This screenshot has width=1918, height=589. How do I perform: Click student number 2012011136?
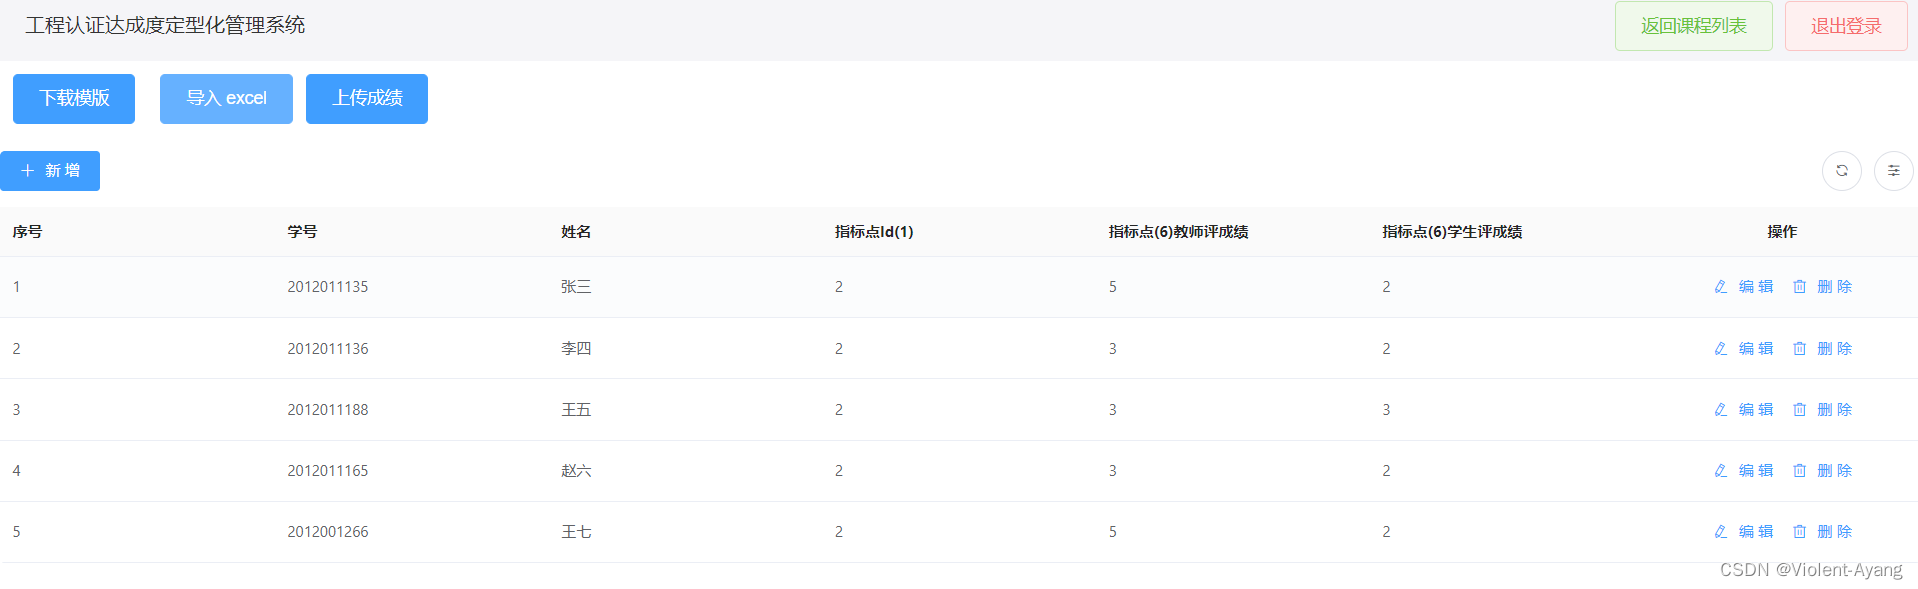328,349
